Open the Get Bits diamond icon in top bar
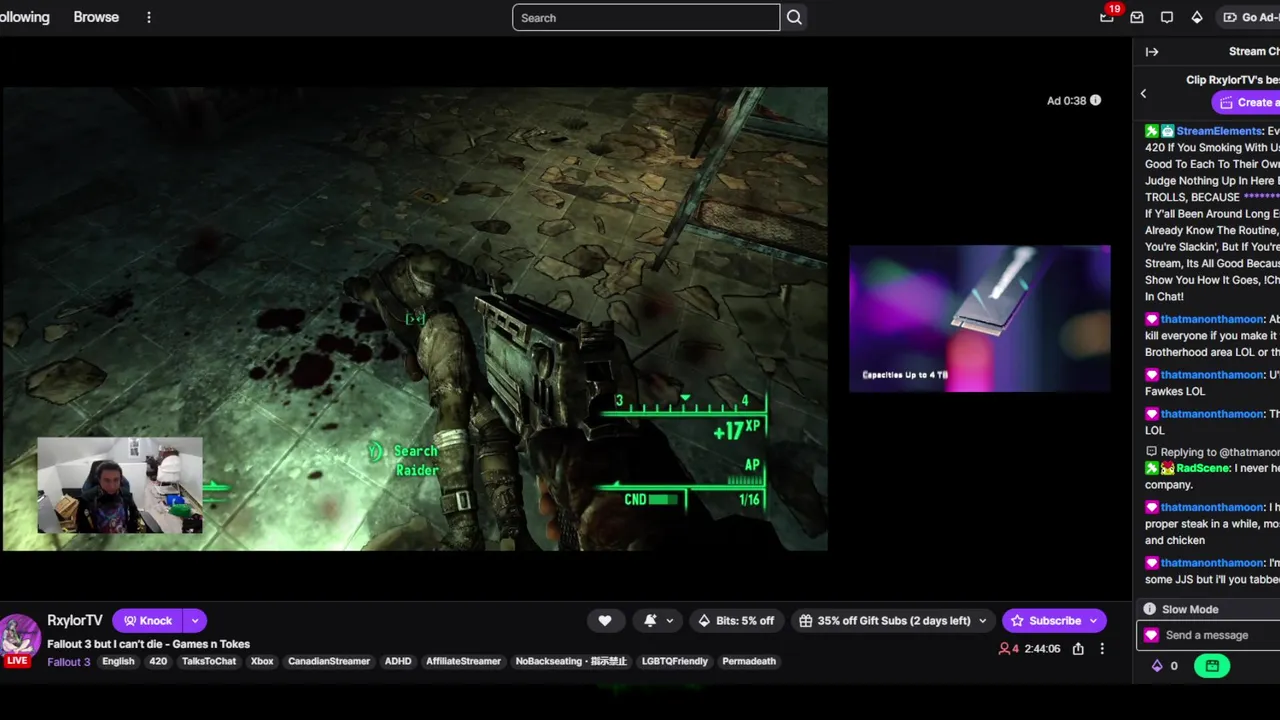 1197,17
